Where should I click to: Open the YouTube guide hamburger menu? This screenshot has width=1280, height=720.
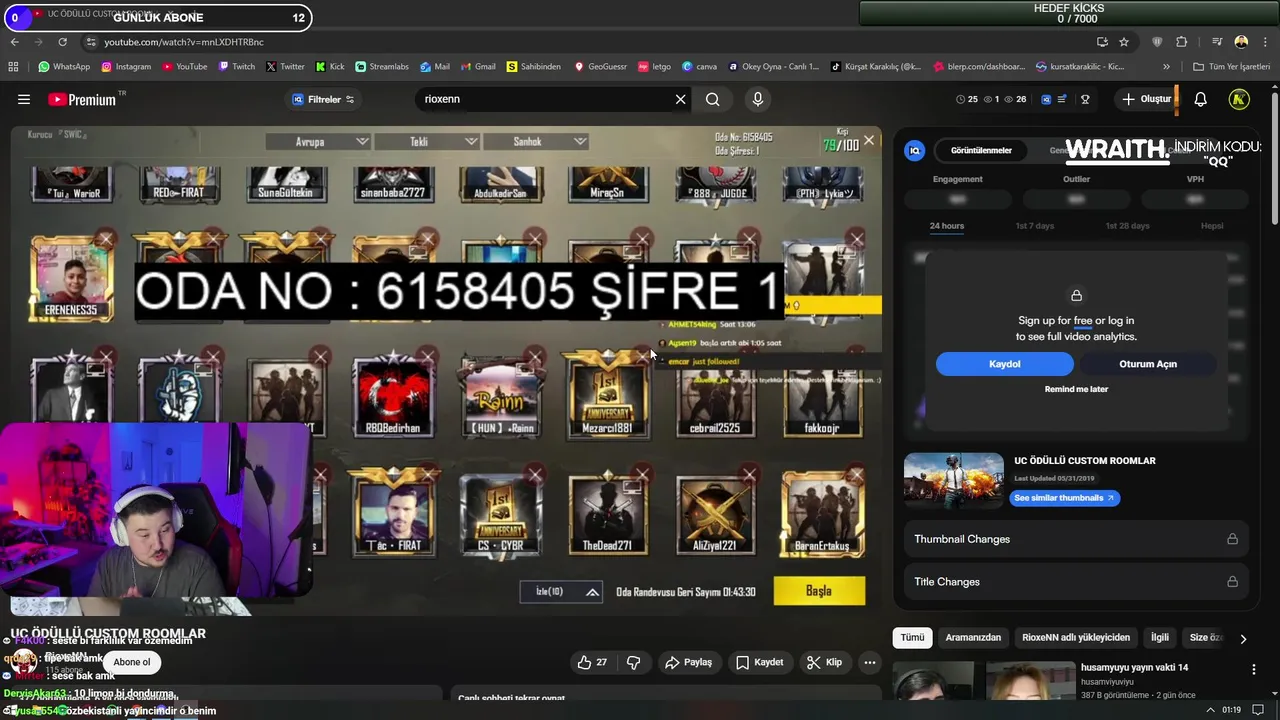tap(24, 99)
